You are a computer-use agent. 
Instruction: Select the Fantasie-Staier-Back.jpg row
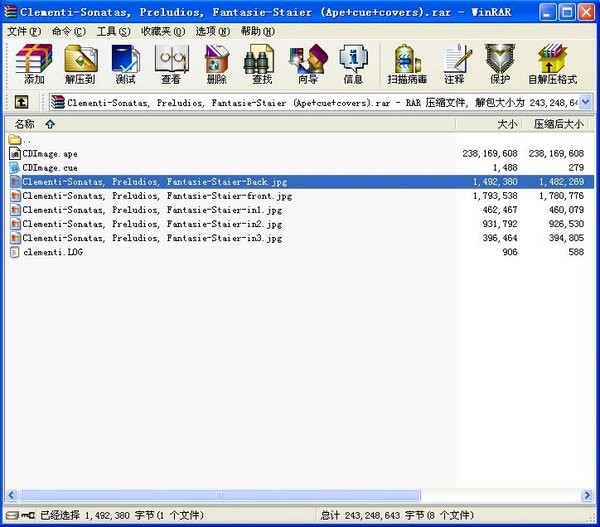click(x=302, y=182)
